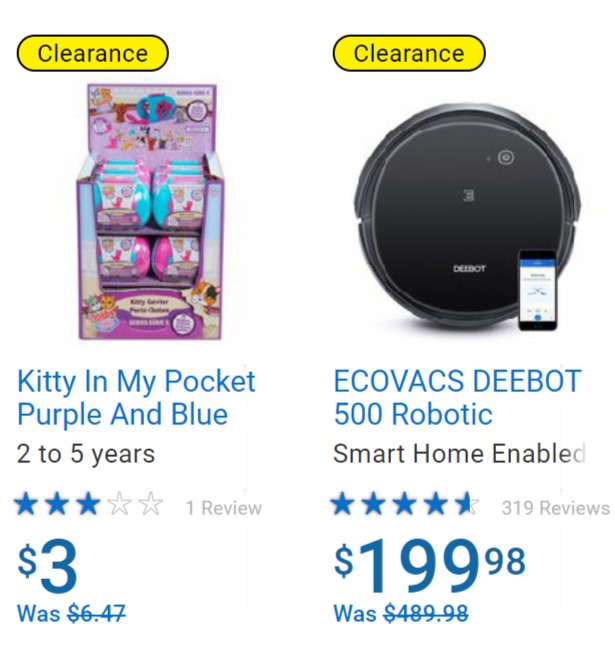Image resolution: width=615 pixels, height=645 pixels.
Task: Click the Was $6.47 original price
Action: click(x=71, y=613)
